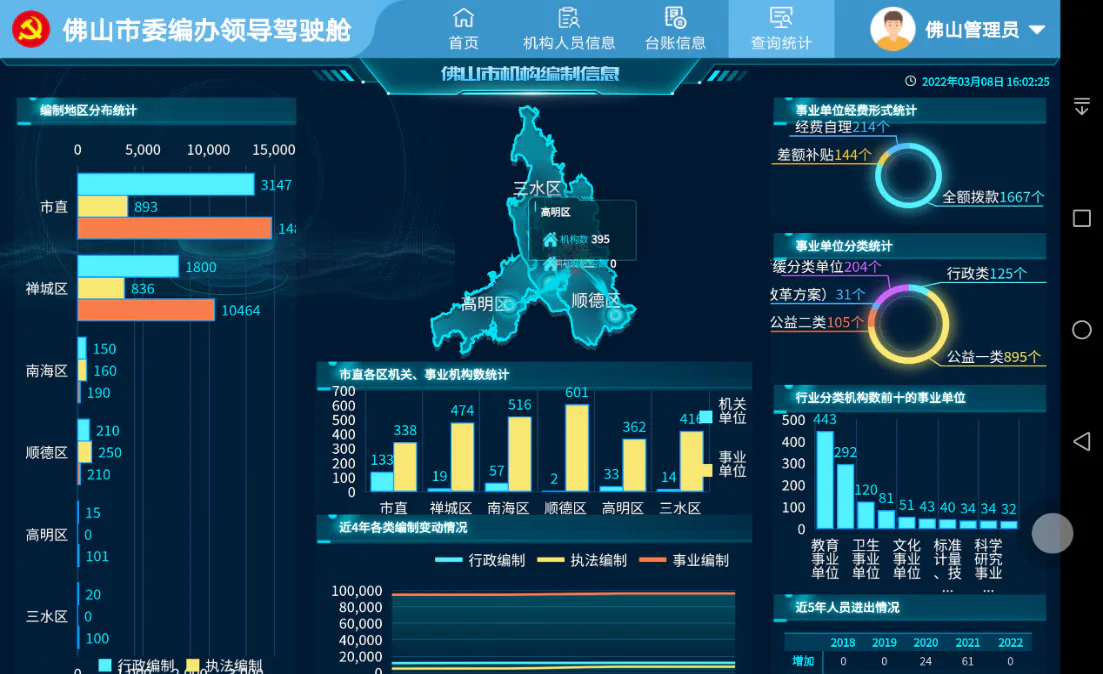This screenshot has height=674, width=1103.
Task: Click the clock icon beside the date
Action: click(910, 81)
